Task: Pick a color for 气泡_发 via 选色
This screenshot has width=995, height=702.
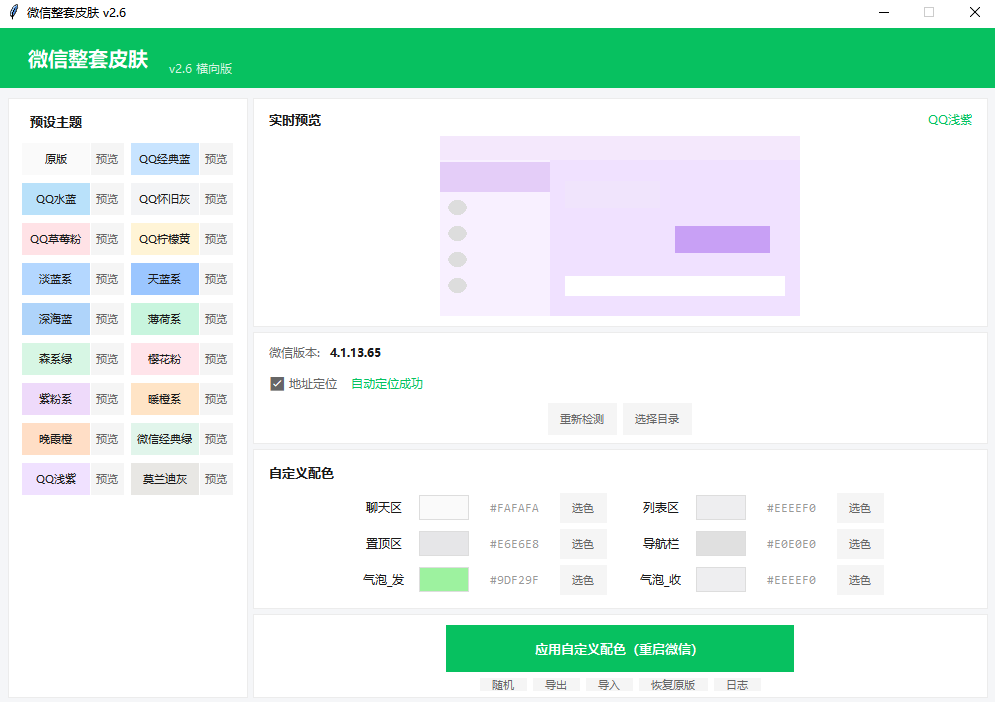Action: pos(583,580)
